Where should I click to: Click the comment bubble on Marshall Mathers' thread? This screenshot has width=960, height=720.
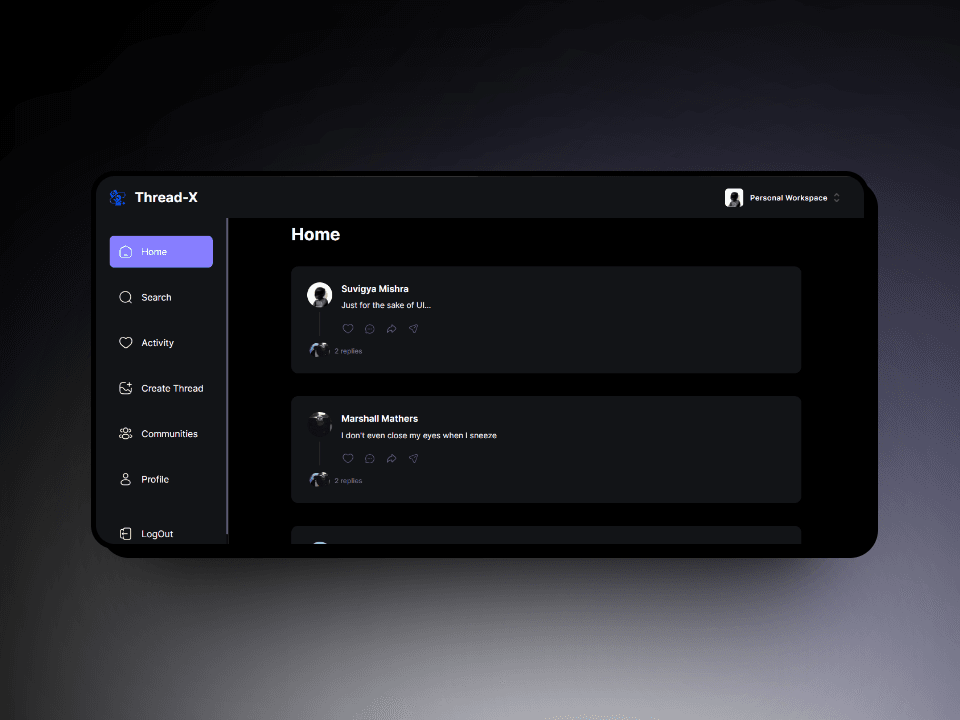tap(370, 459)
